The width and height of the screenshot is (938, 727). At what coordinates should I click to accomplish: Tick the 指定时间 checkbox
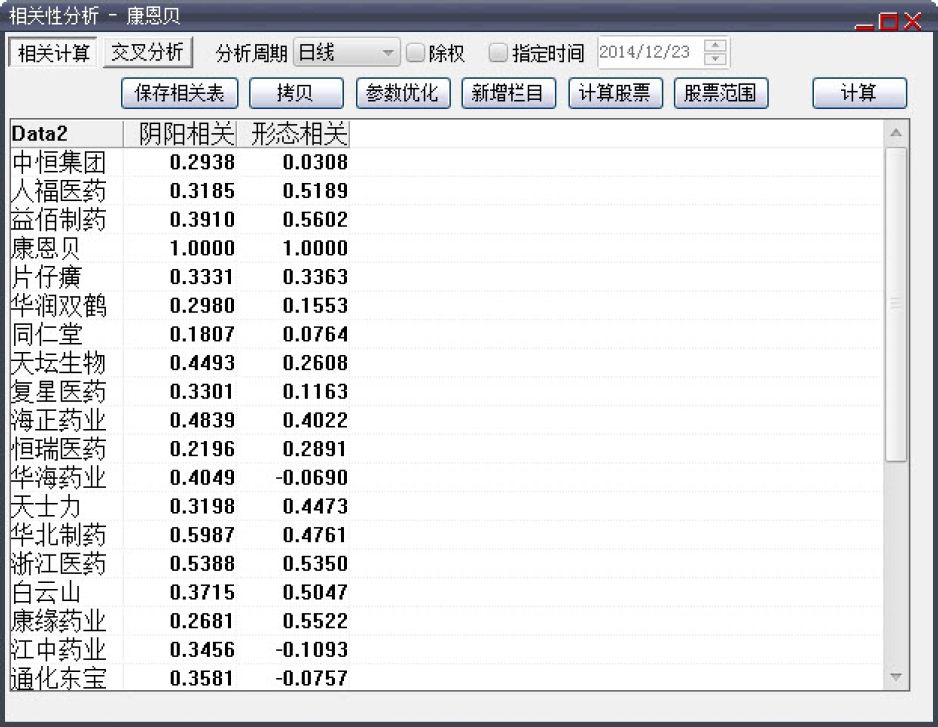[x=498, y=53]
